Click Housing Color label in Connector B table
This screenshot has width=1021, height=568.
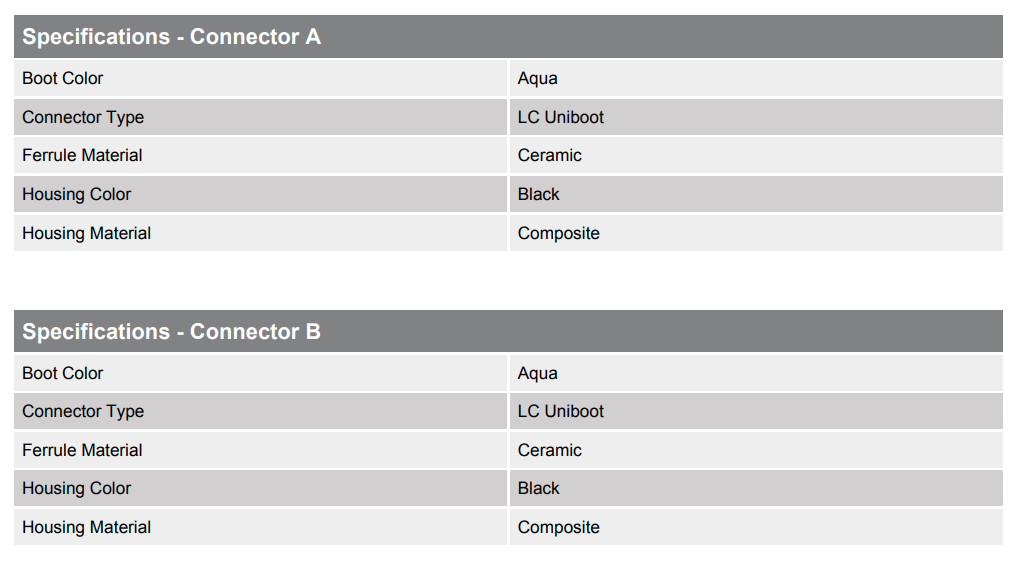(76, 488)
